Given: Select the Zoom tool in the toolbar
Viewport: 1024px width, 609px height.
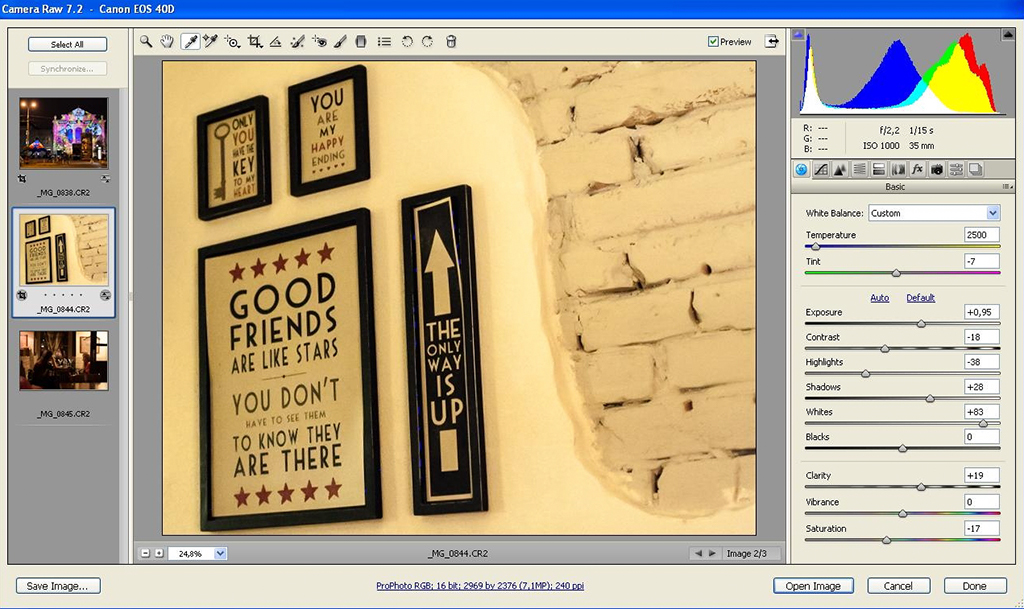Looking at the screenshot, I should (x=146, y=42).
